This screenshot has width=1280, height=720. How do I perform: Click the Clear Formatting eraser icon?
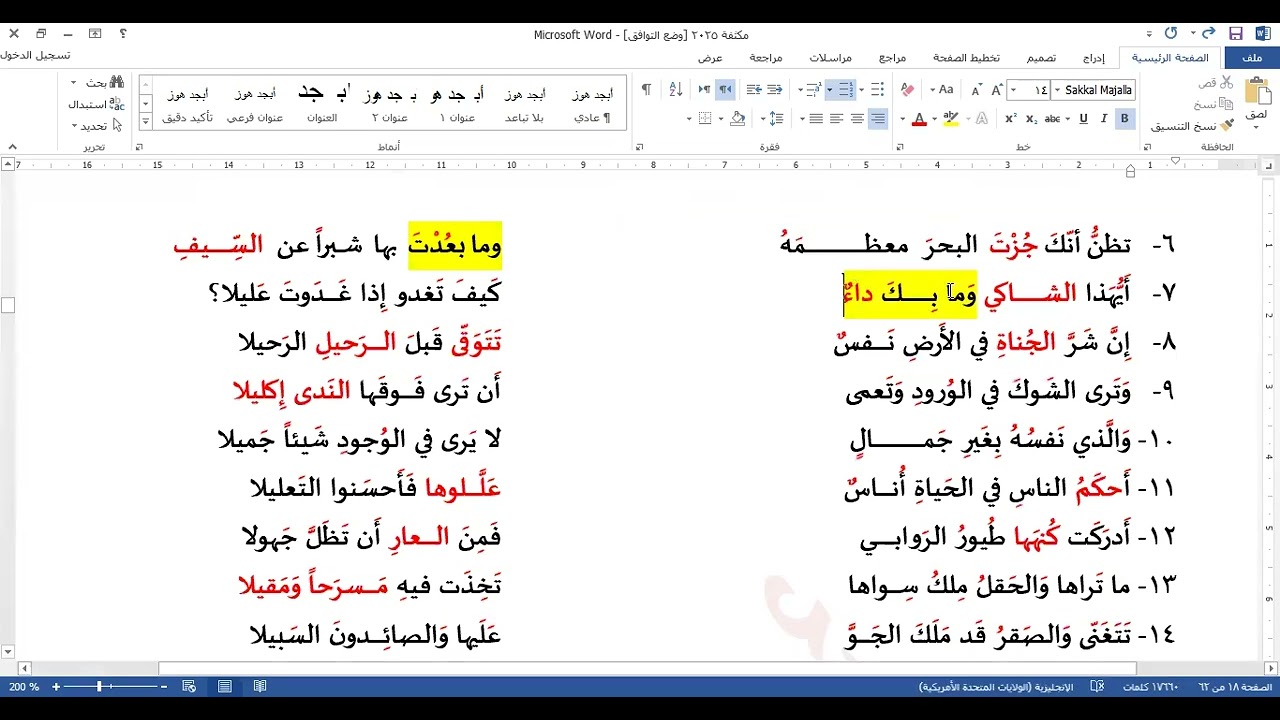coord(908,90)
